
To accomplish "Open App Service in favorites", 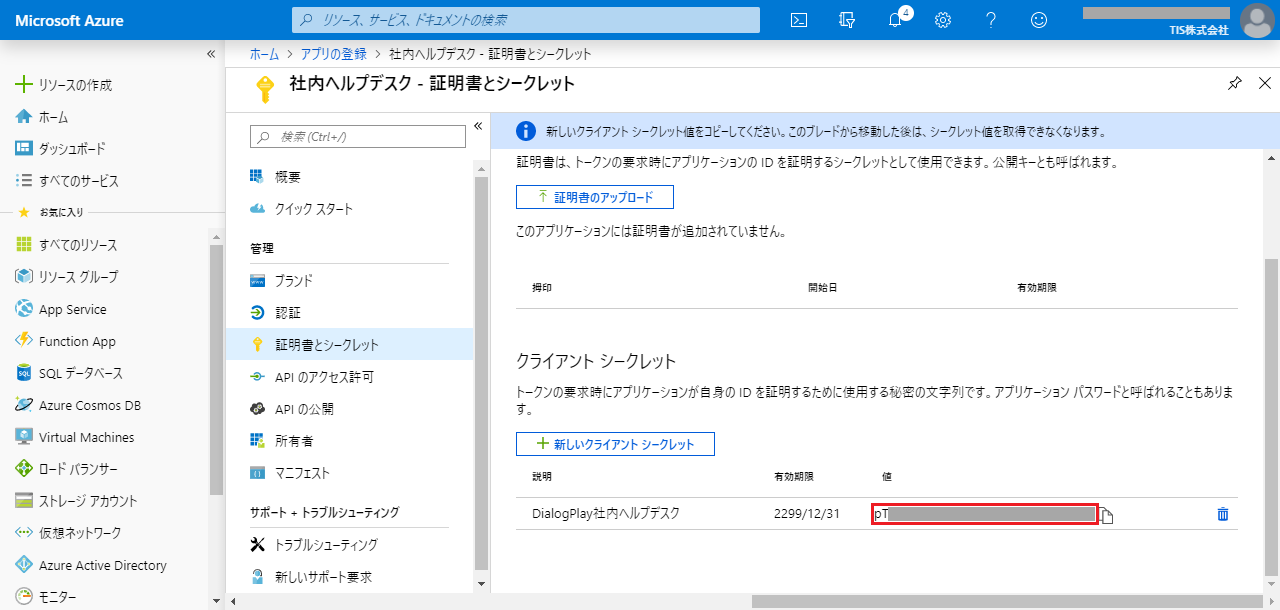I will pos(60,309).
